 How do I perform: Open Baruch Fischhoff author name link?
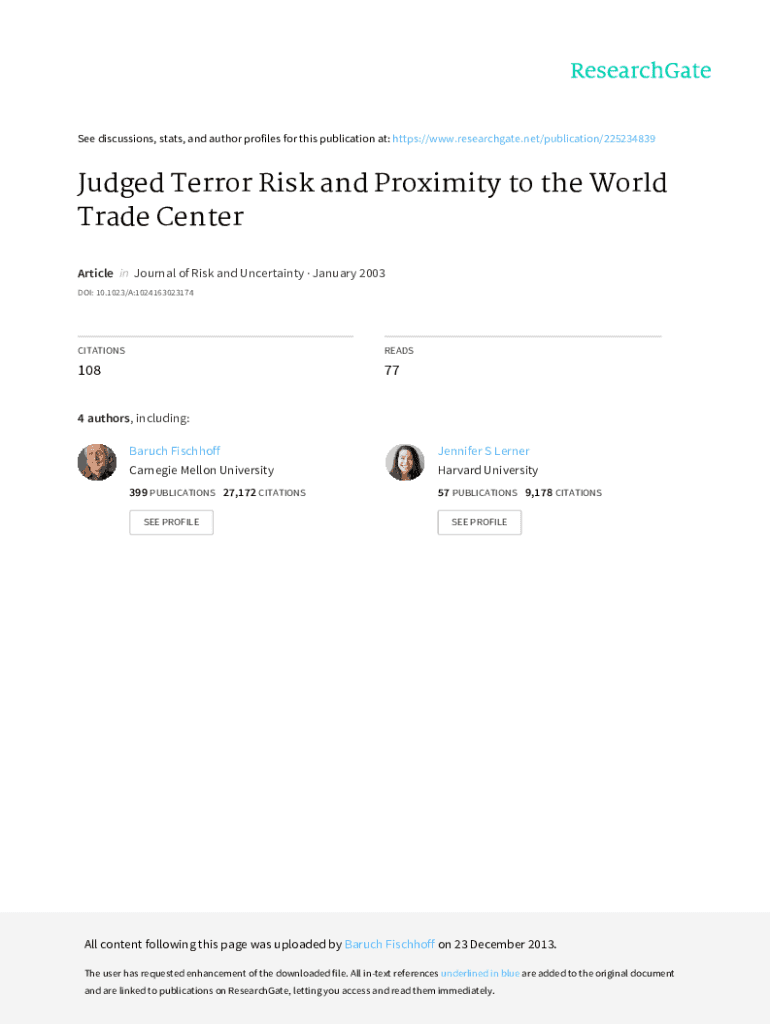174,451
